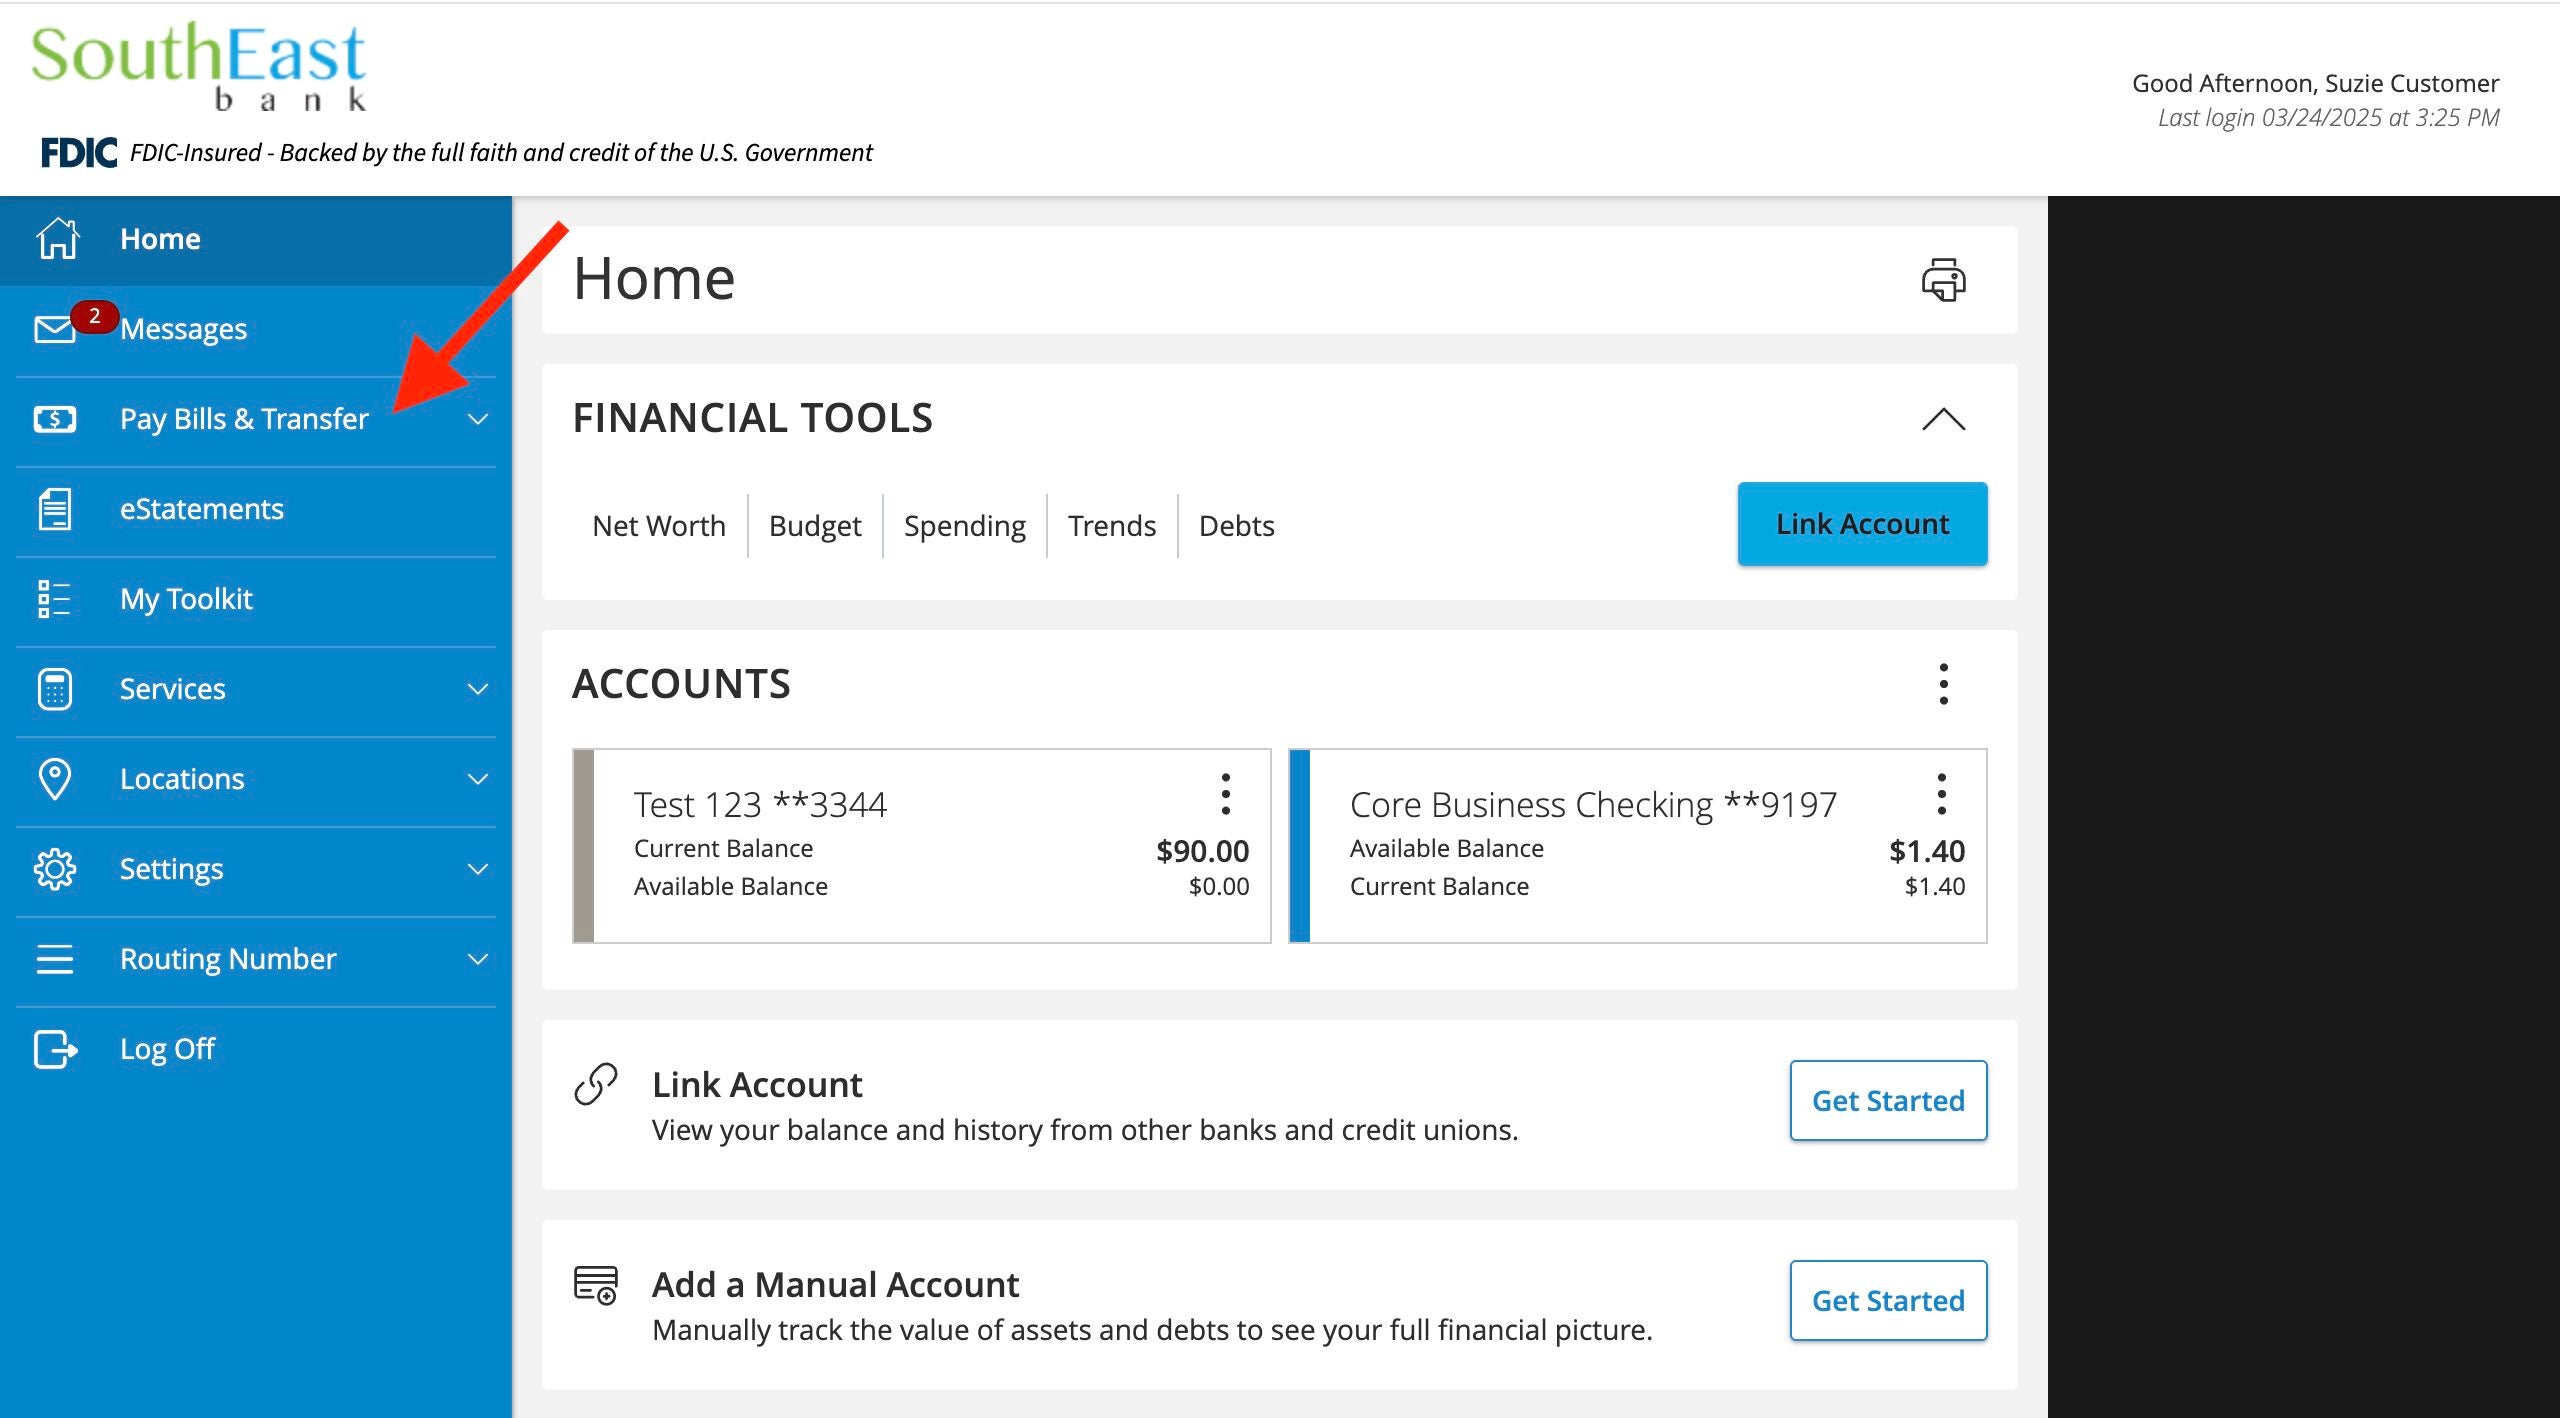Open Messages using the envelope icon
The height and width of the screenshot is (1418, 2560).
(x=55, y=328)
